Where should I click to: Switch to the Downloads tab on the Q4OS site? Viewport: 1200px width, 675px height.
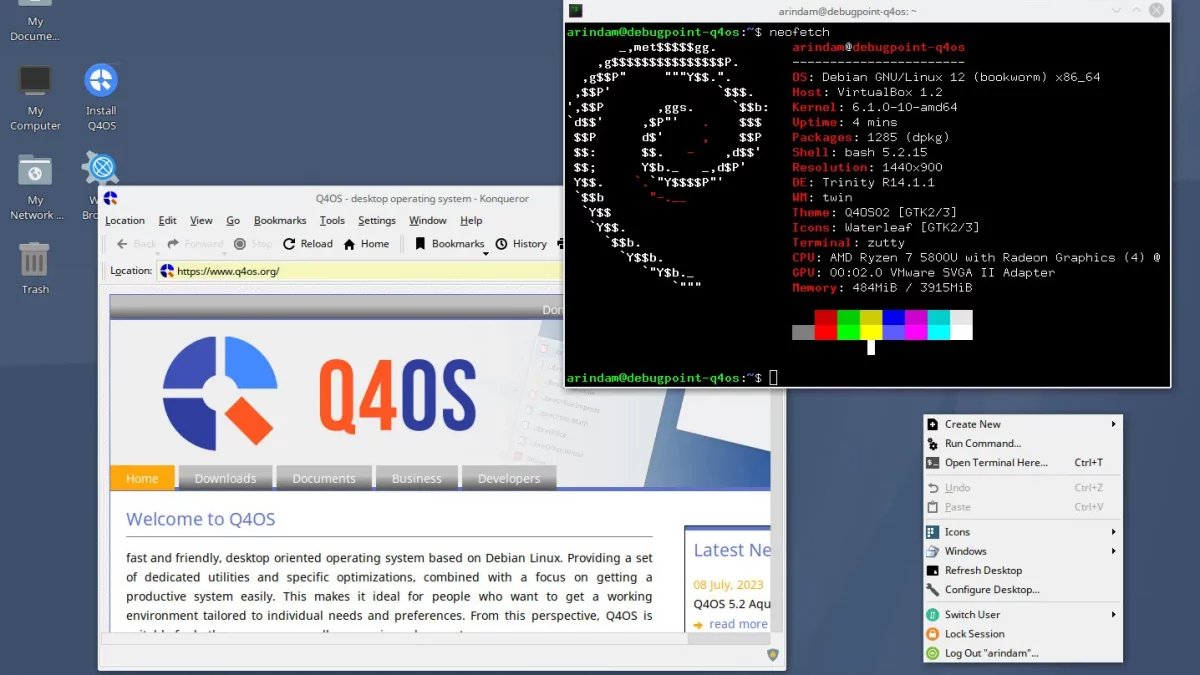(225, 478)
